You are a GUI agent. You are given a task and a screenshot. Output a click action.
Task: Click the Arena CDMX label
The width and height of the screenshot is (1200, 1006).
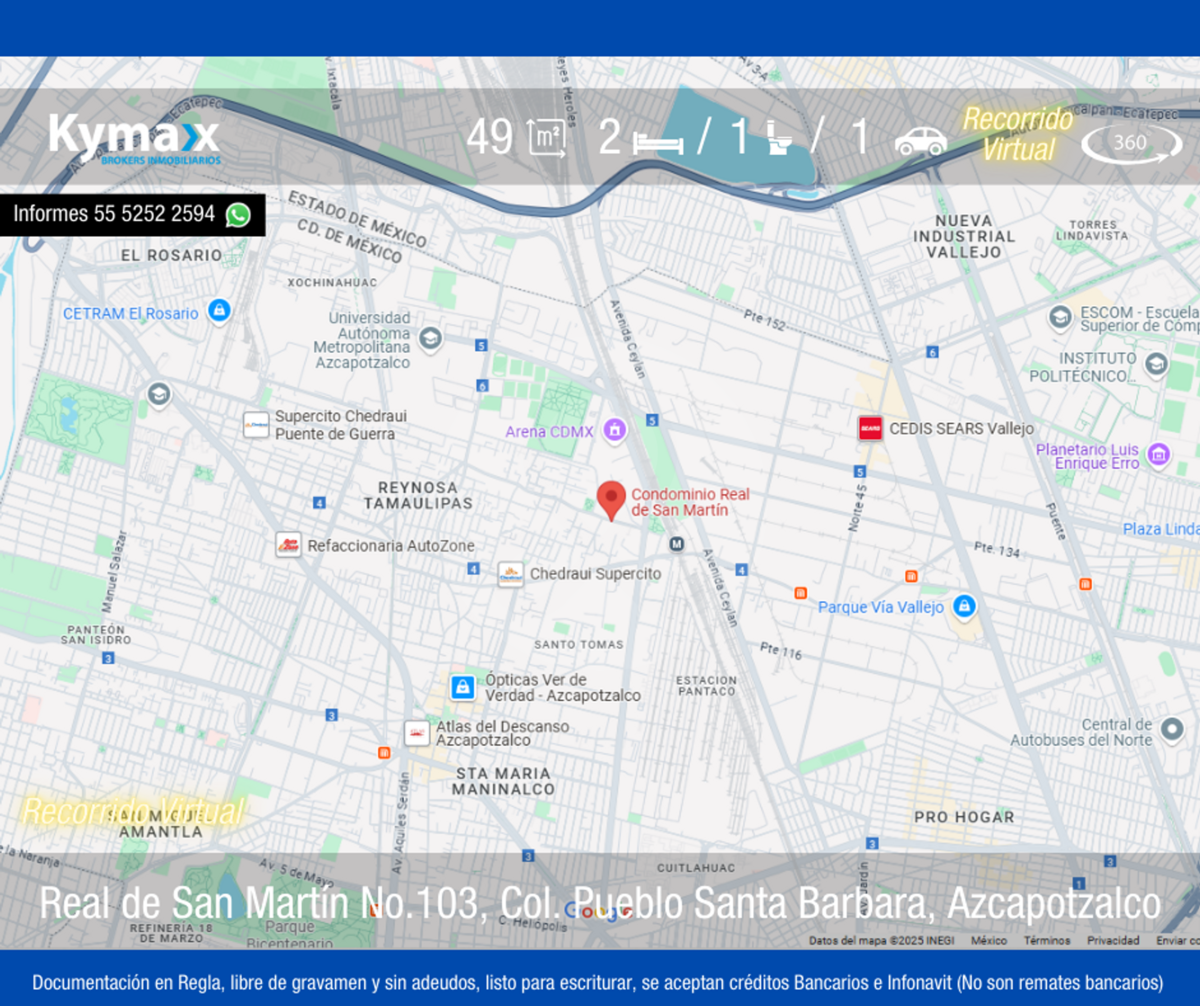pos(549,432)
